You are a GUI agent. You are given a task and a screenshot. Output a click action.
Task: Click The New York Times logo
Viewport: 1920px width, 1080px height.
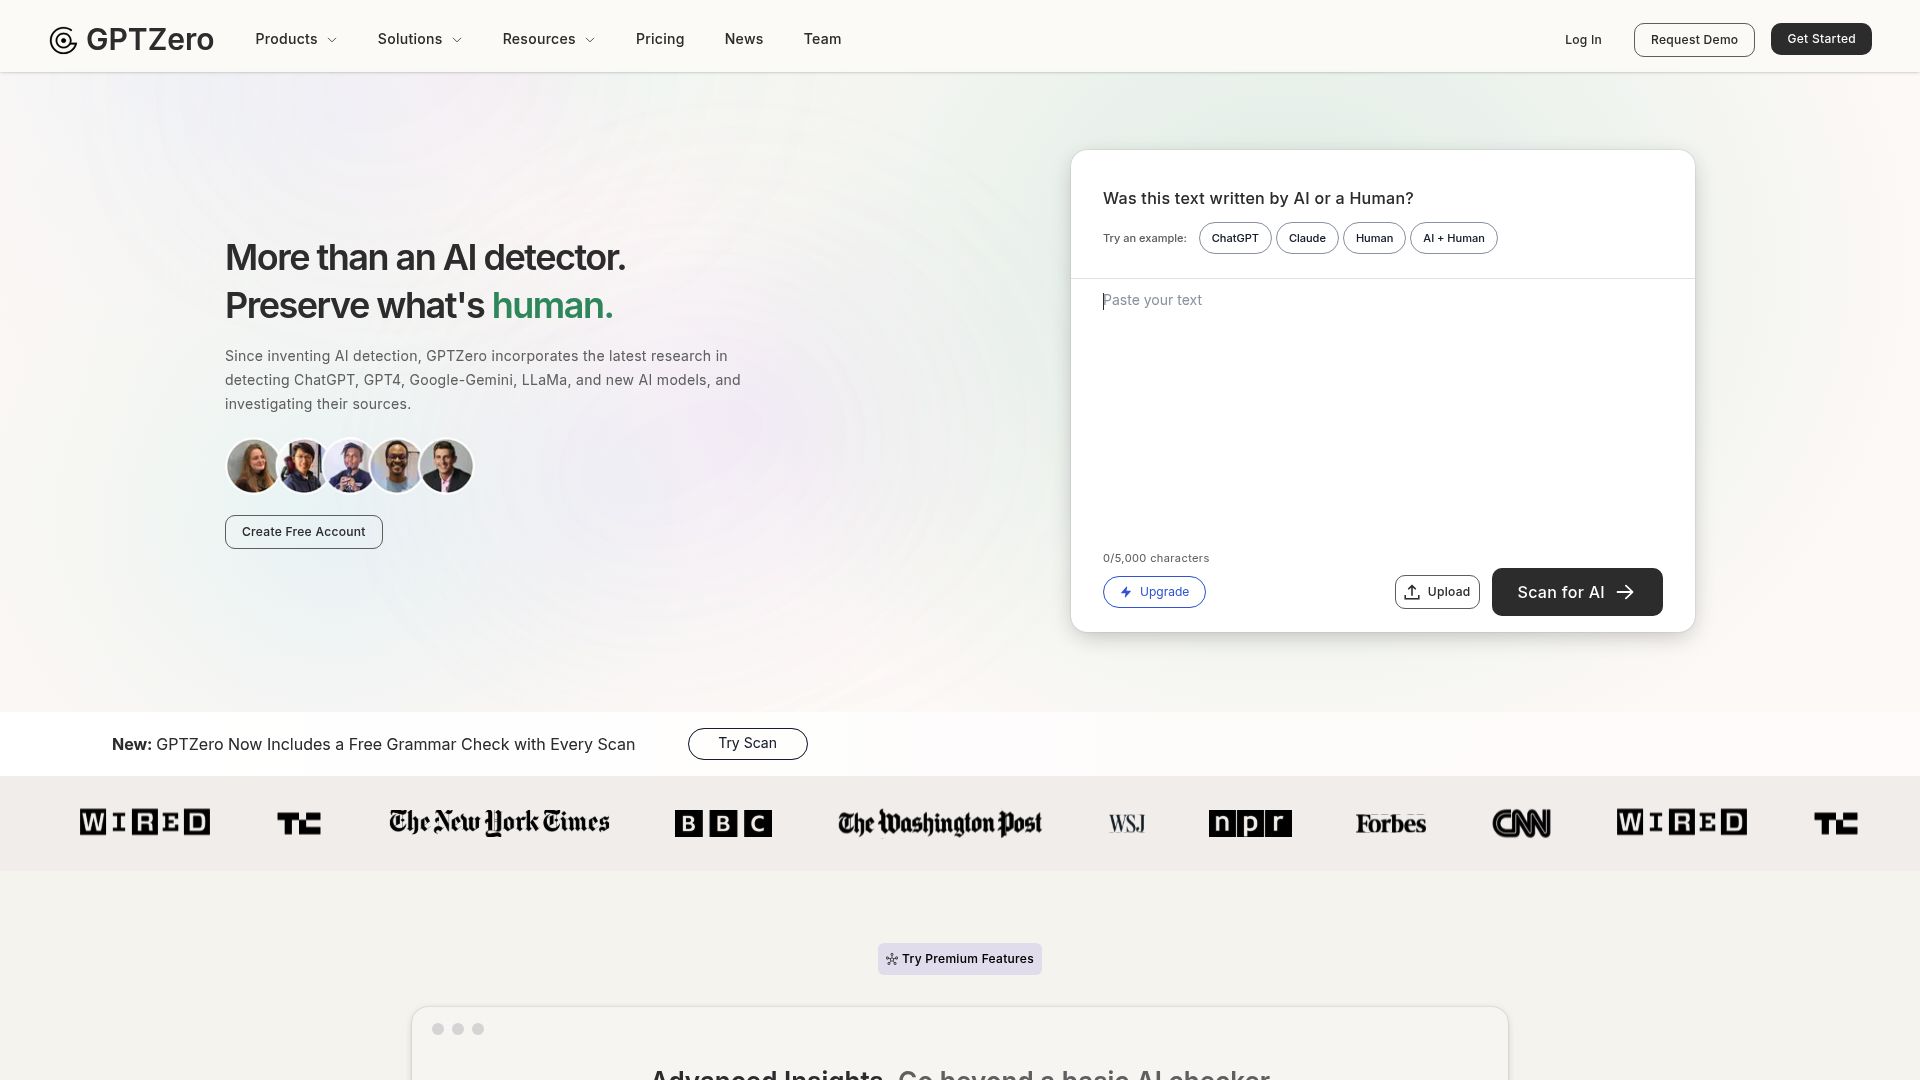[498, 822]
